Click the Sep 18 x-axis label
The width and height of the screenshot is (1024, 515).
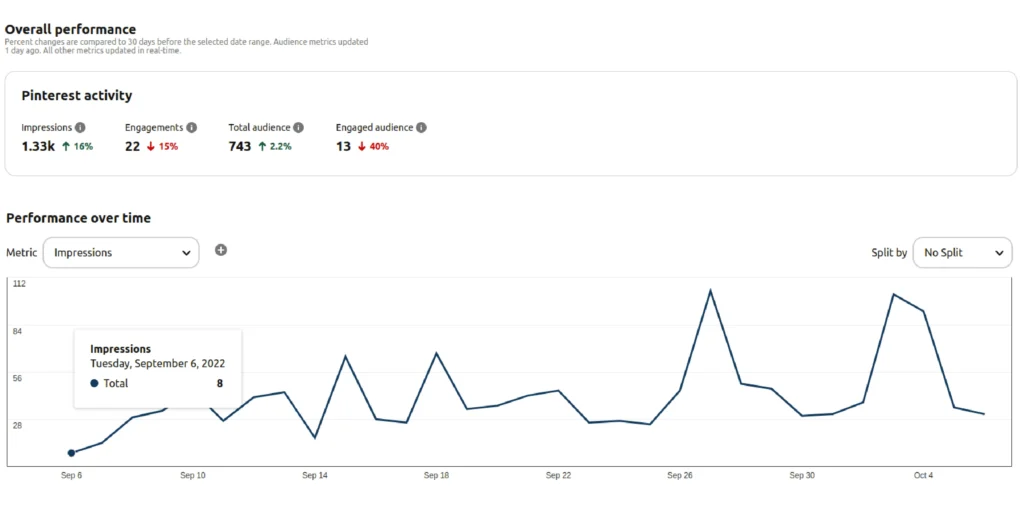pyautogui.click(x=436, y=476)
